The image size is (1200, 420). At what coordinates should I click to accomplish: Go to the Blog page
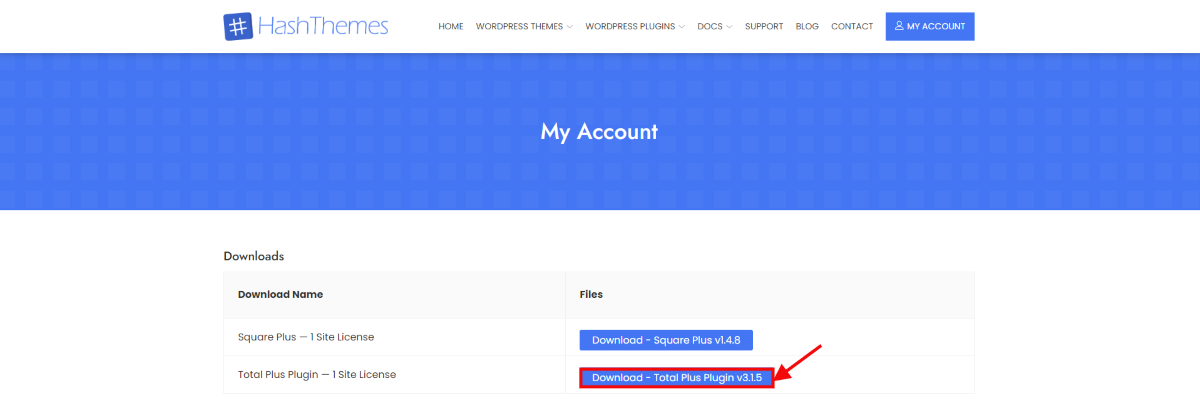tap(807, 27)
